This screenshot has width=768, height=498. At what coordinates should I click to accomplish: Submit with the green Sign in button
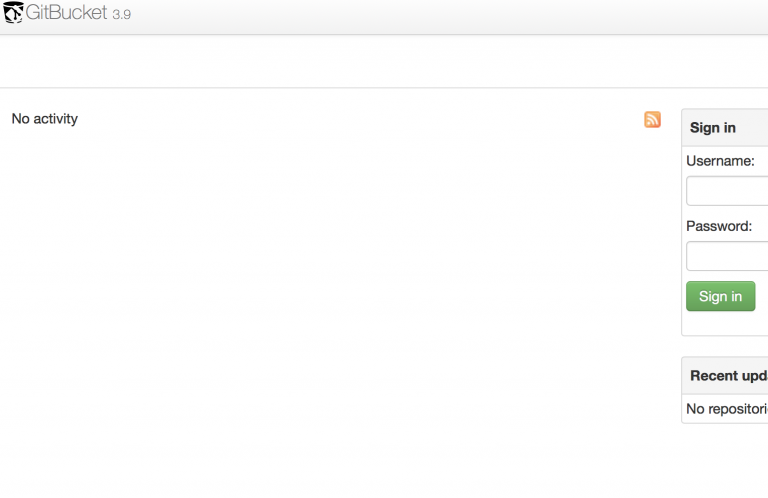coord(720,296)
